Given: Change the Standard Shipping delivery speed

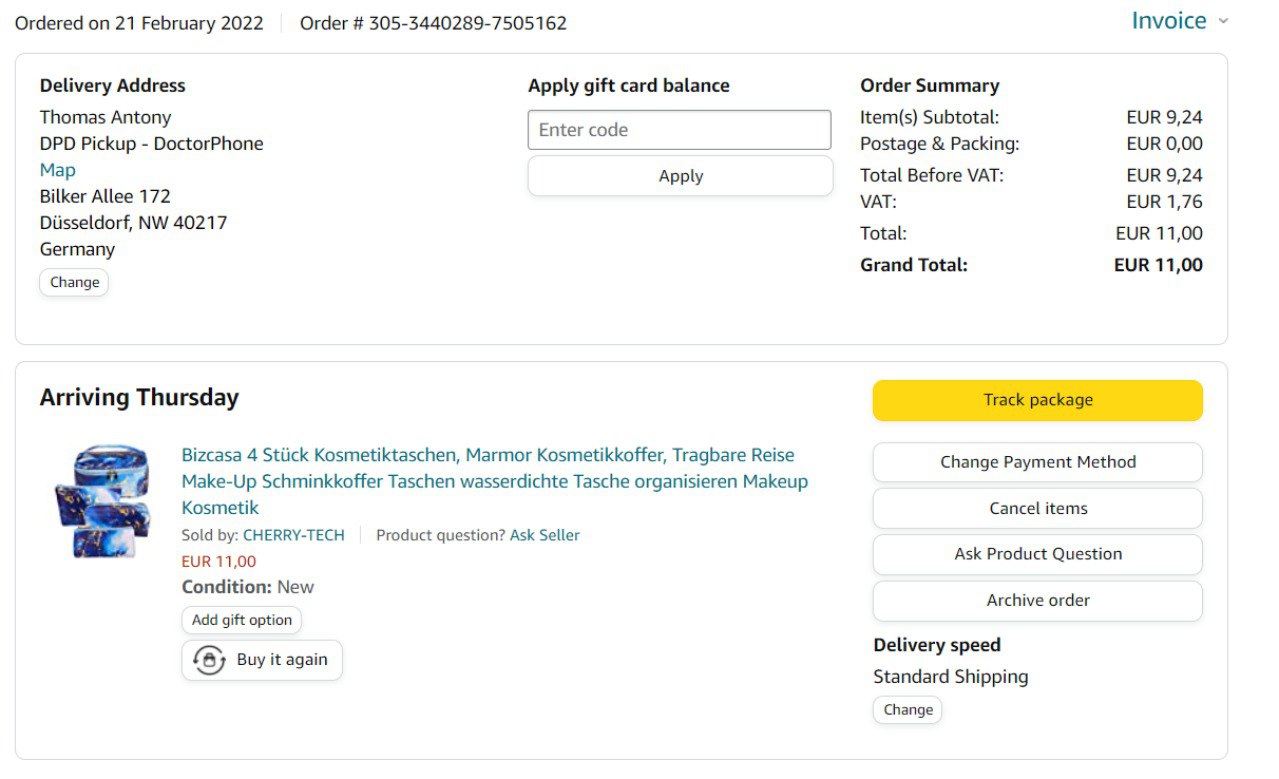Looking at the screenshot, I should tap(907, 710).
